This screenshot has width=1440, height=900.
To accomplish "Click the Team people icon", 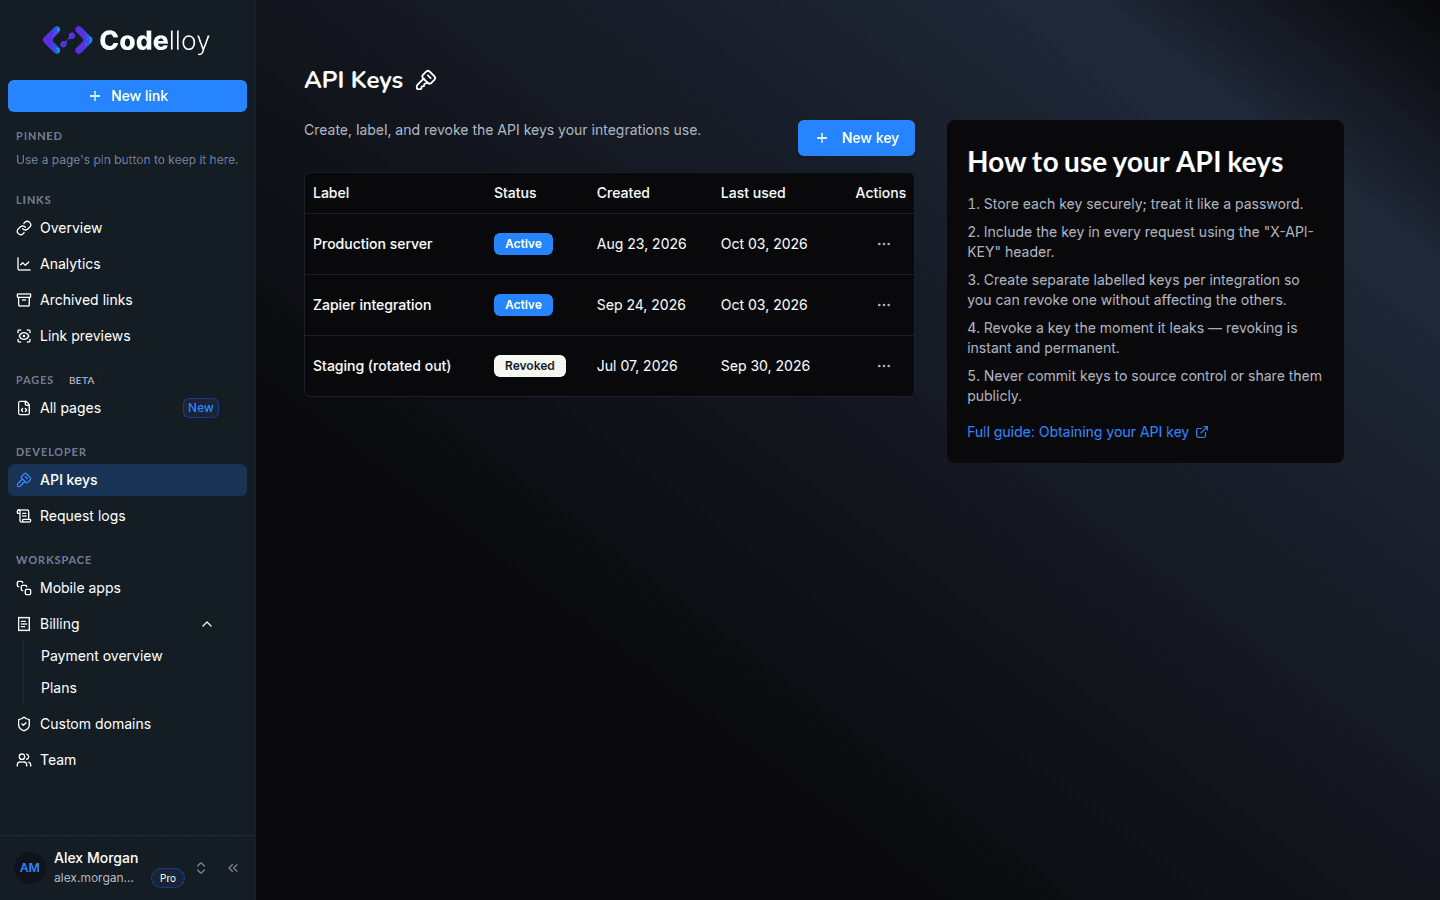I will pos(24,760).
